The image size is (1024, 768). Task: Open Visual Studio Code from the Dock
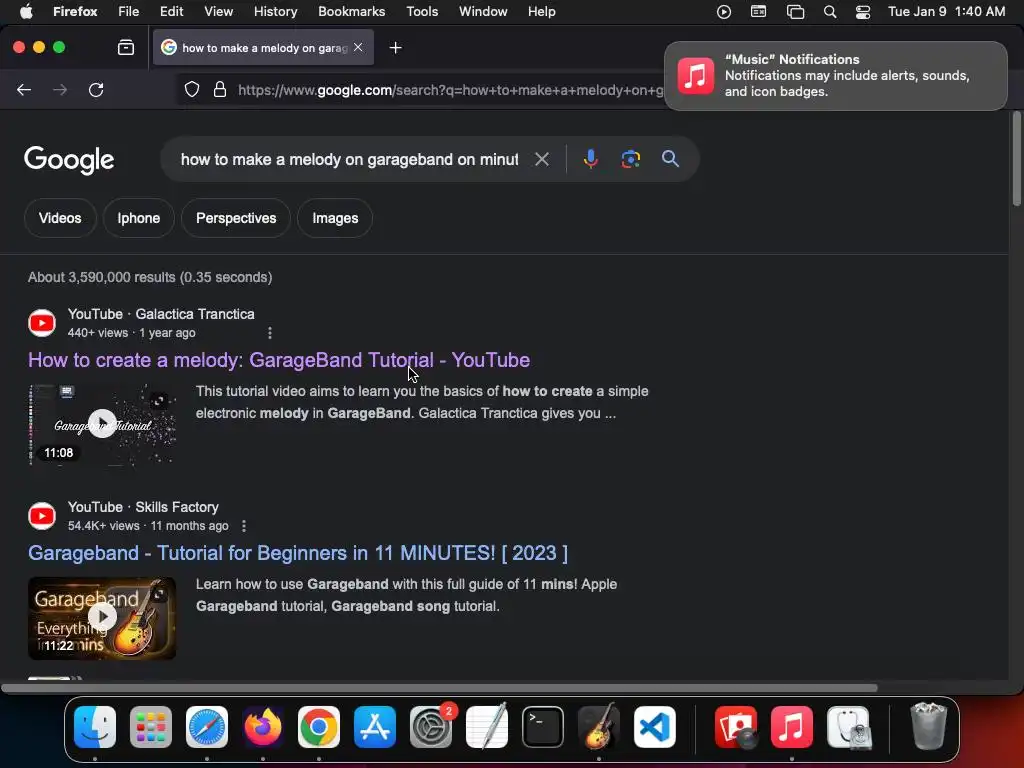pos(654,727)
